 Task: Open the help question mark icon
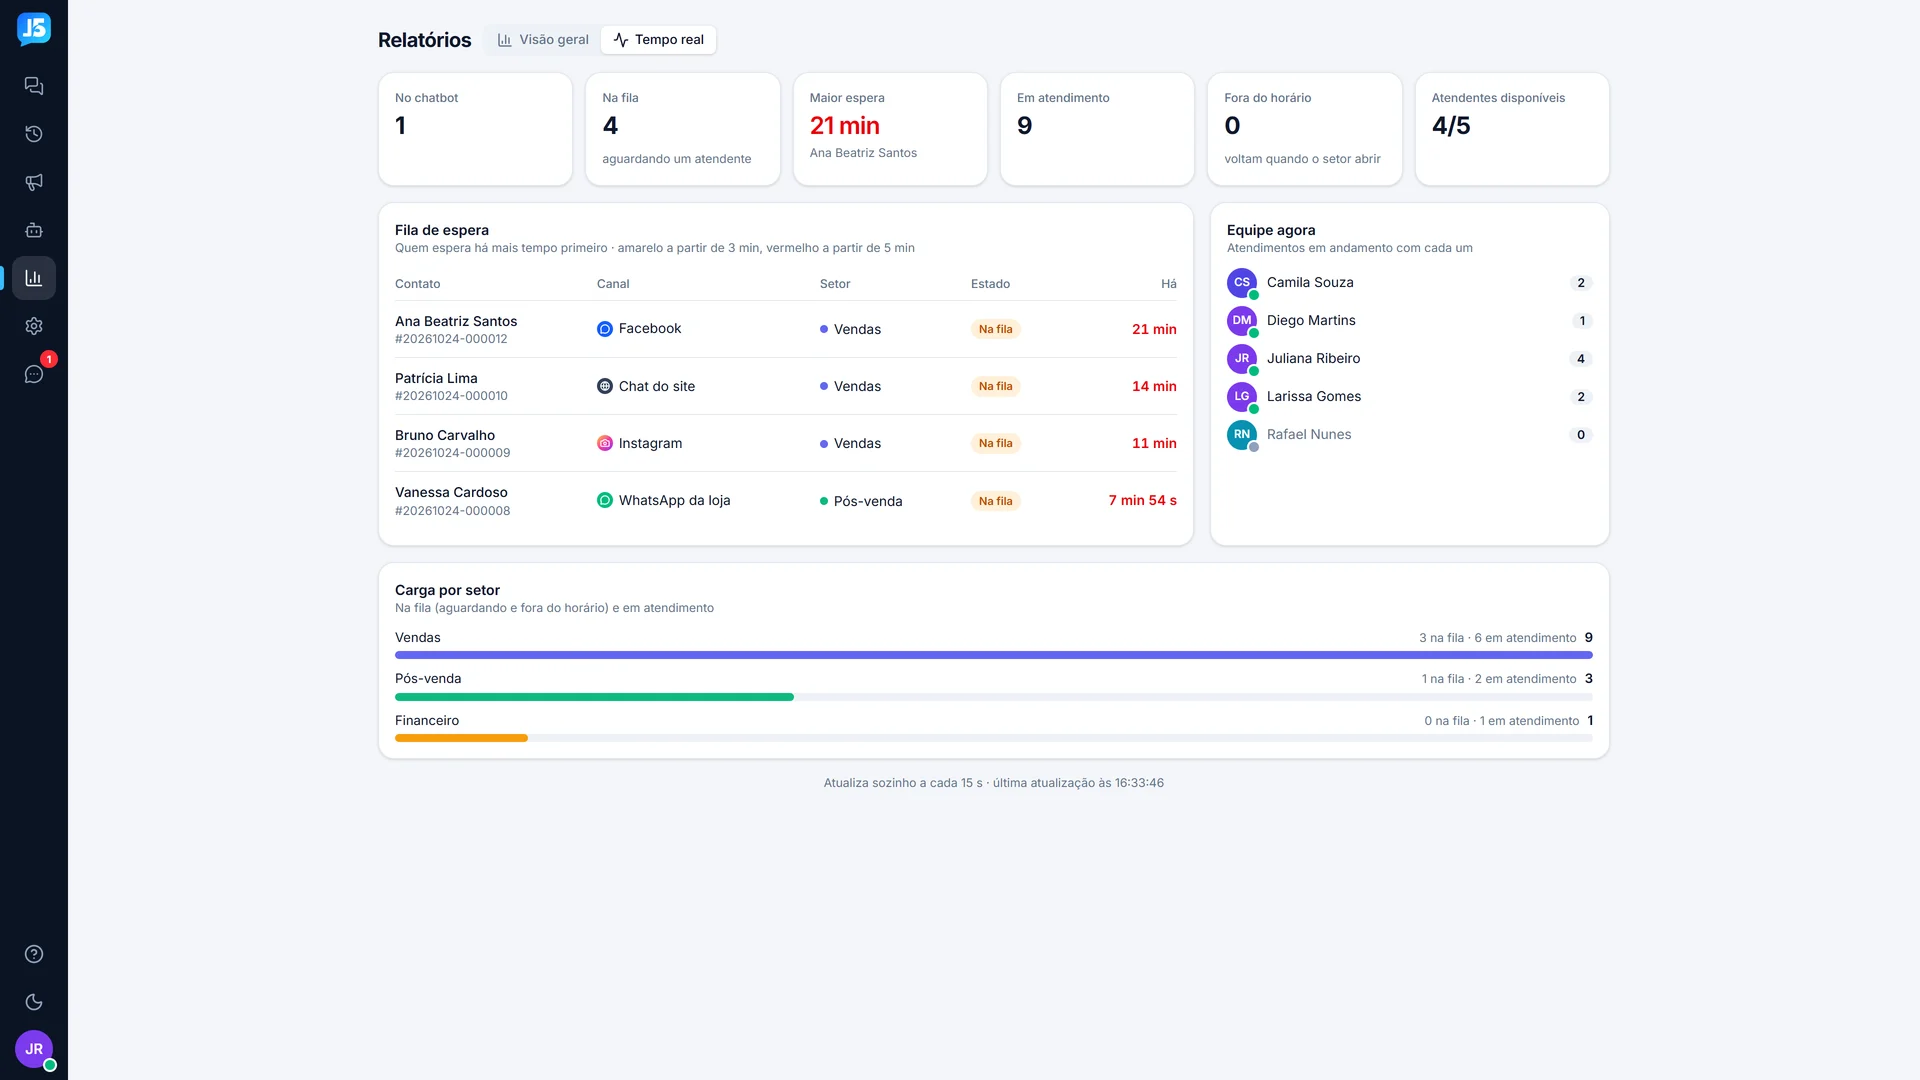34,954
